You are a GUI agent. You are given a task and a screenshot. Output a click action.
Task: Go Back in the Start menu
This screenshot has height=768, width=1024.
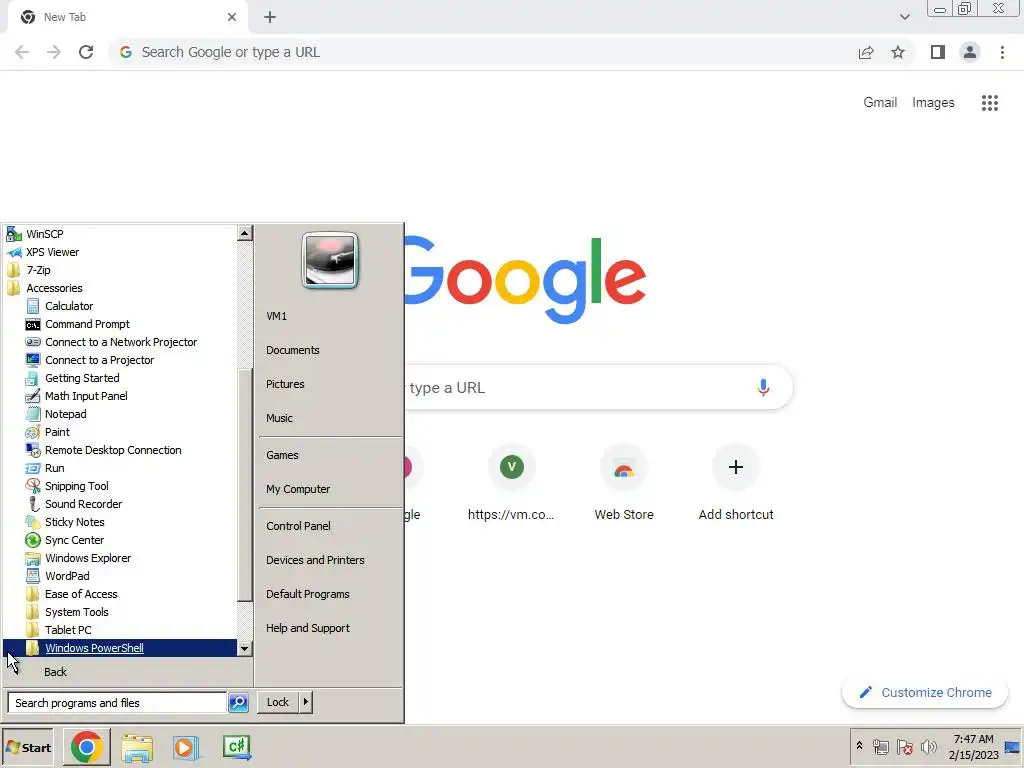(x=55, y=672)
